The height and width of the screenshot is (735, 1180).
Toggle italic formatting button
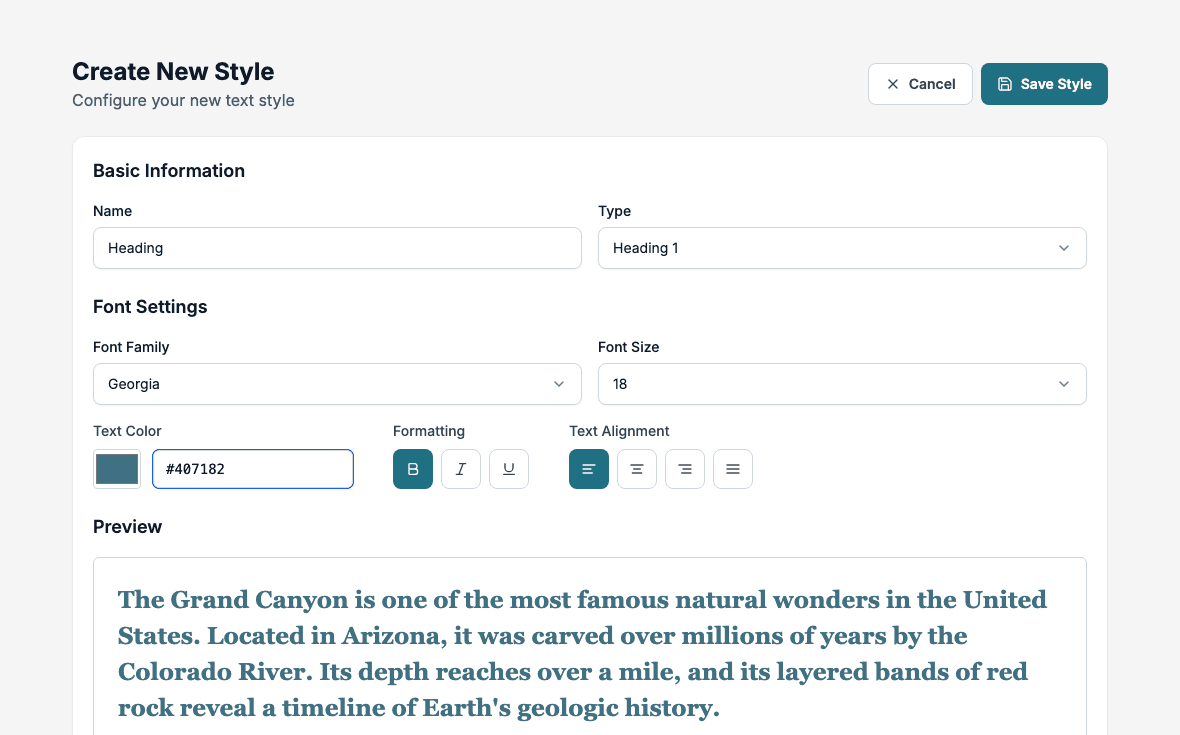(x=461, y=469)
